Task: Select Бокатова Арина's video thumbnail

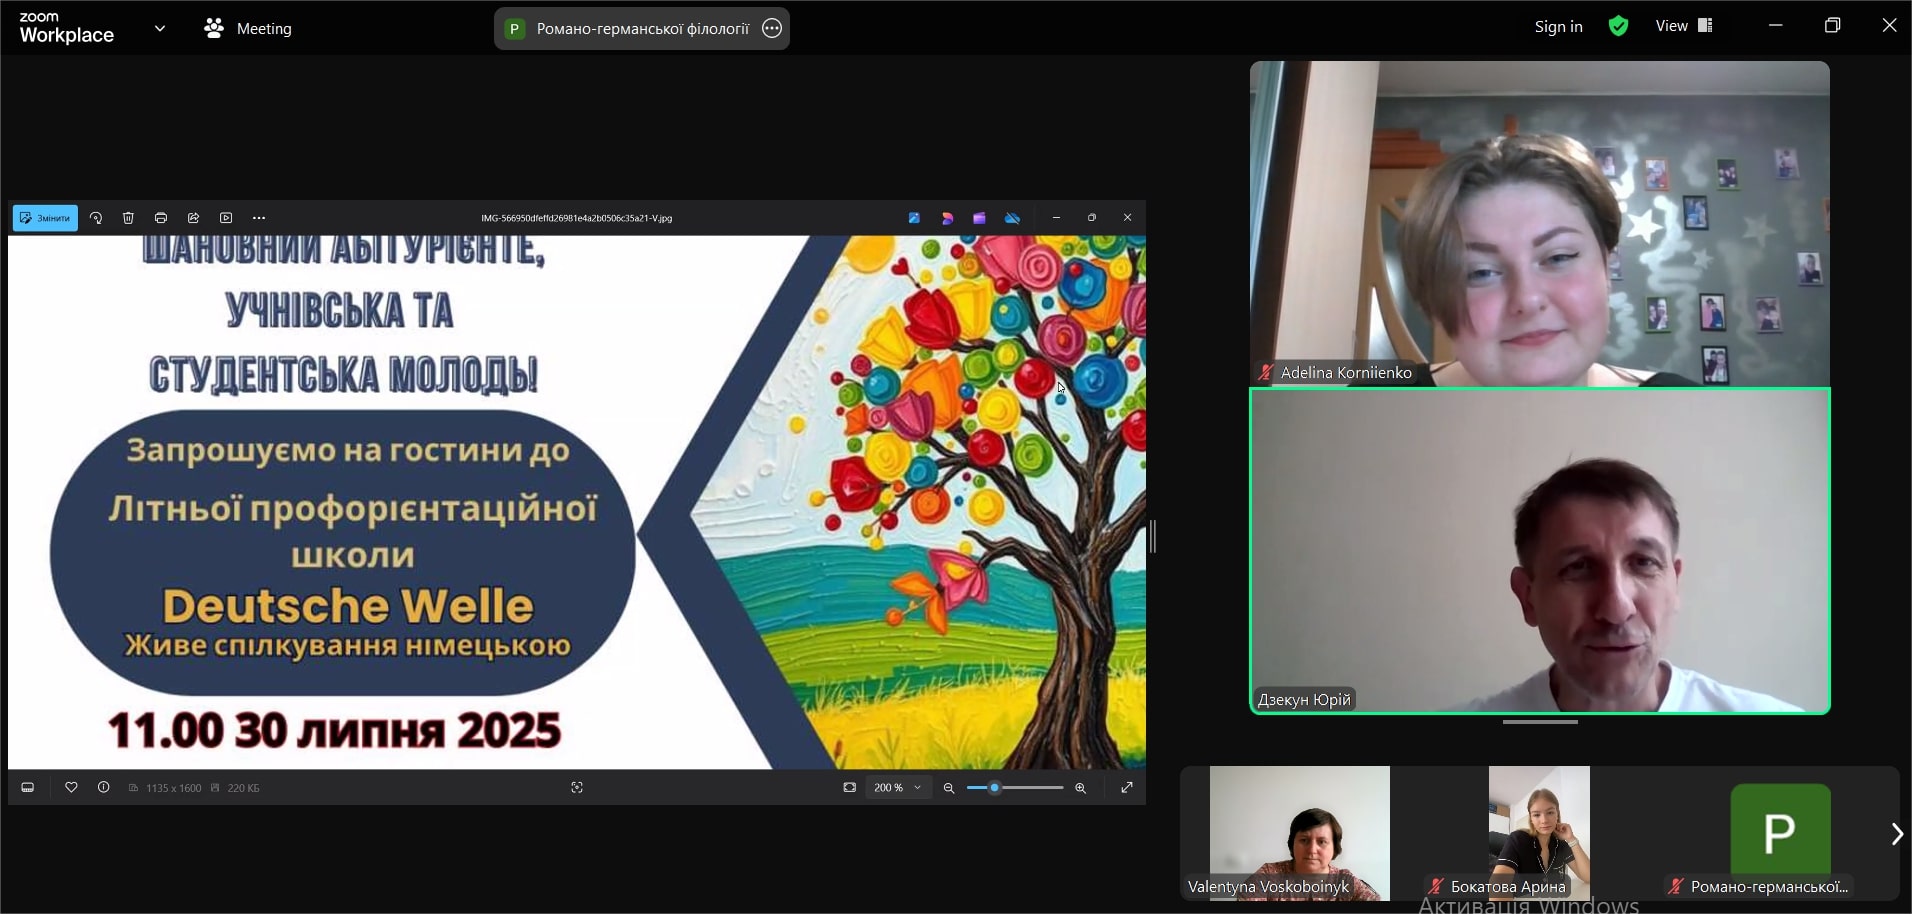Action: [x=1539, y=833]
